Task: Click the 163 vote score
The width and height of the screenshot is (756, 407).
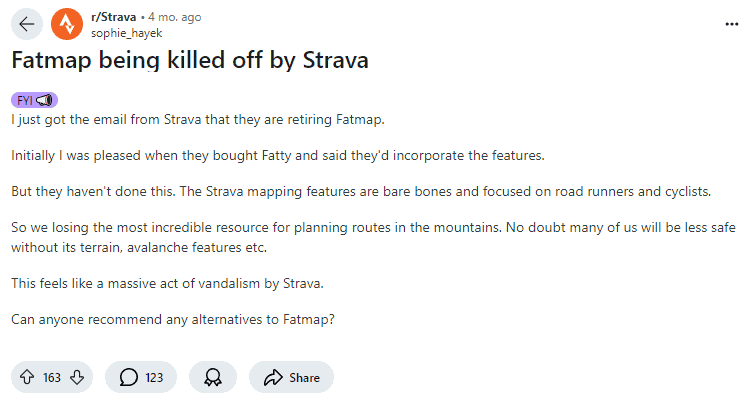Action: pyautogui.click(x=52, y=378)
